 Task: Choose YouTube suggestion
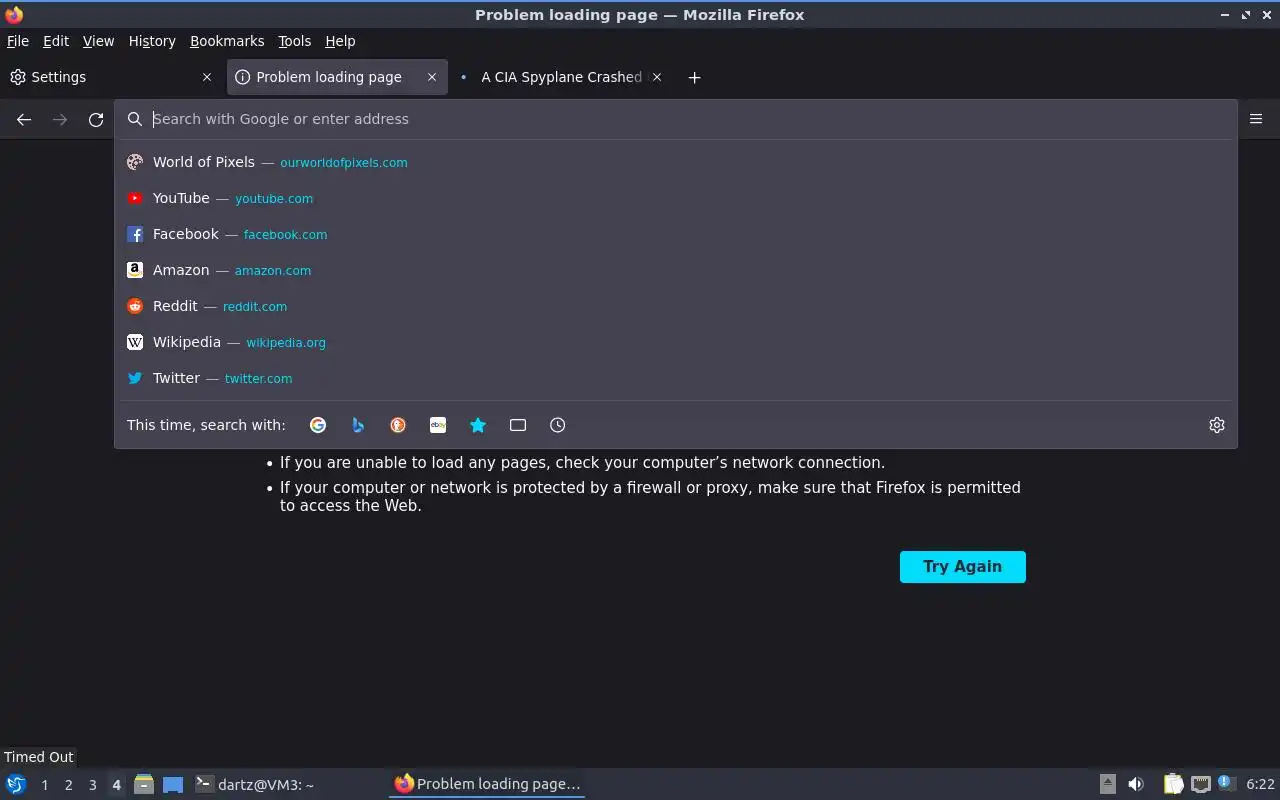point(675,198)
